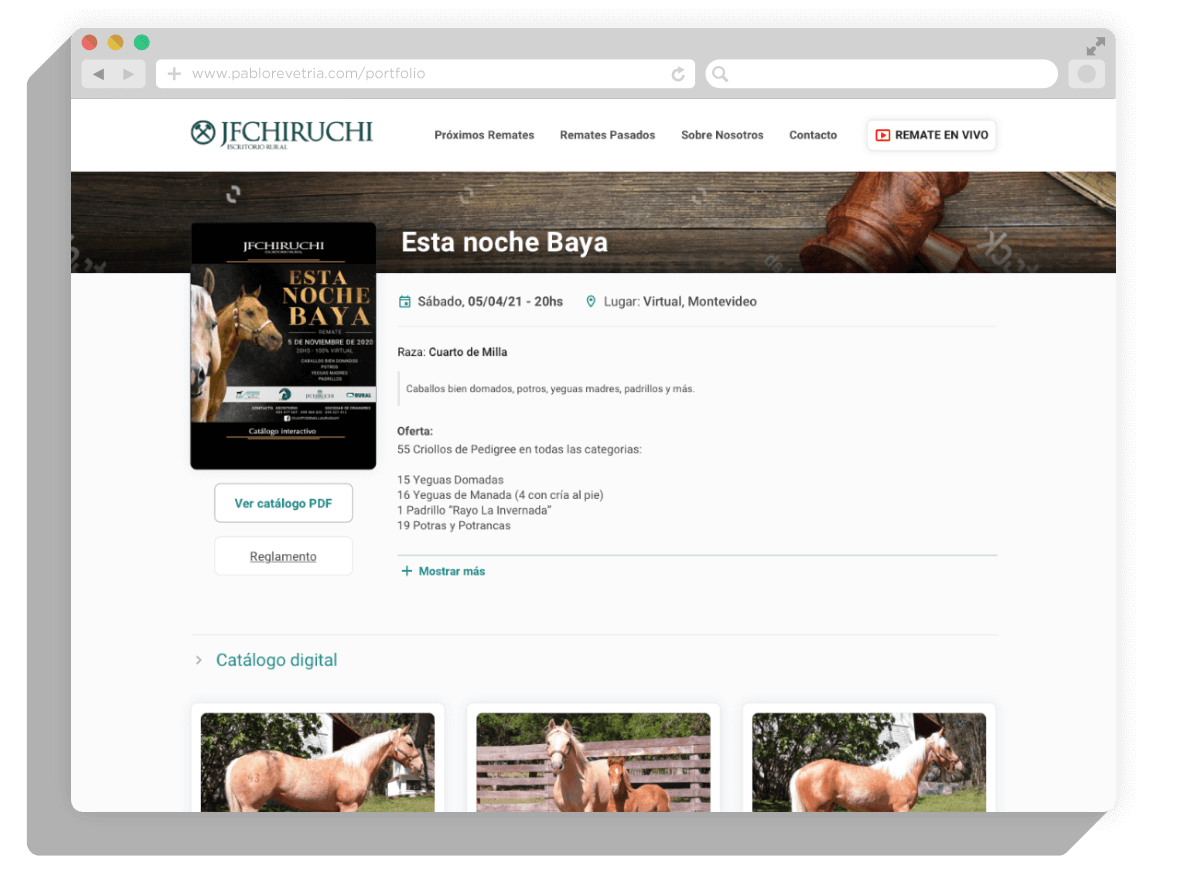This screenshot has width=1191, height=880.
Task: Click the plus icon beside the URL
Action: [x=174, y=74]
